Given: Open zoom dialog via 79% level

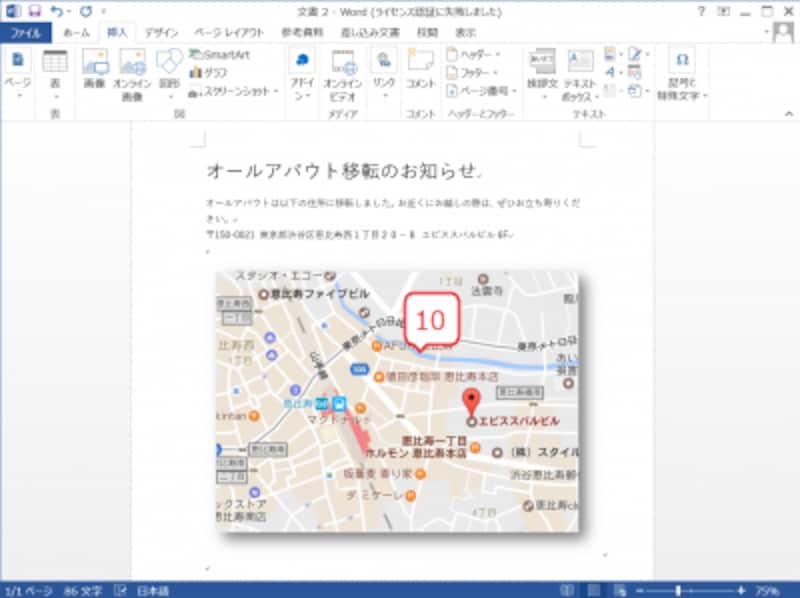Looking at the screenshot, I should click(x=767, y=590).
